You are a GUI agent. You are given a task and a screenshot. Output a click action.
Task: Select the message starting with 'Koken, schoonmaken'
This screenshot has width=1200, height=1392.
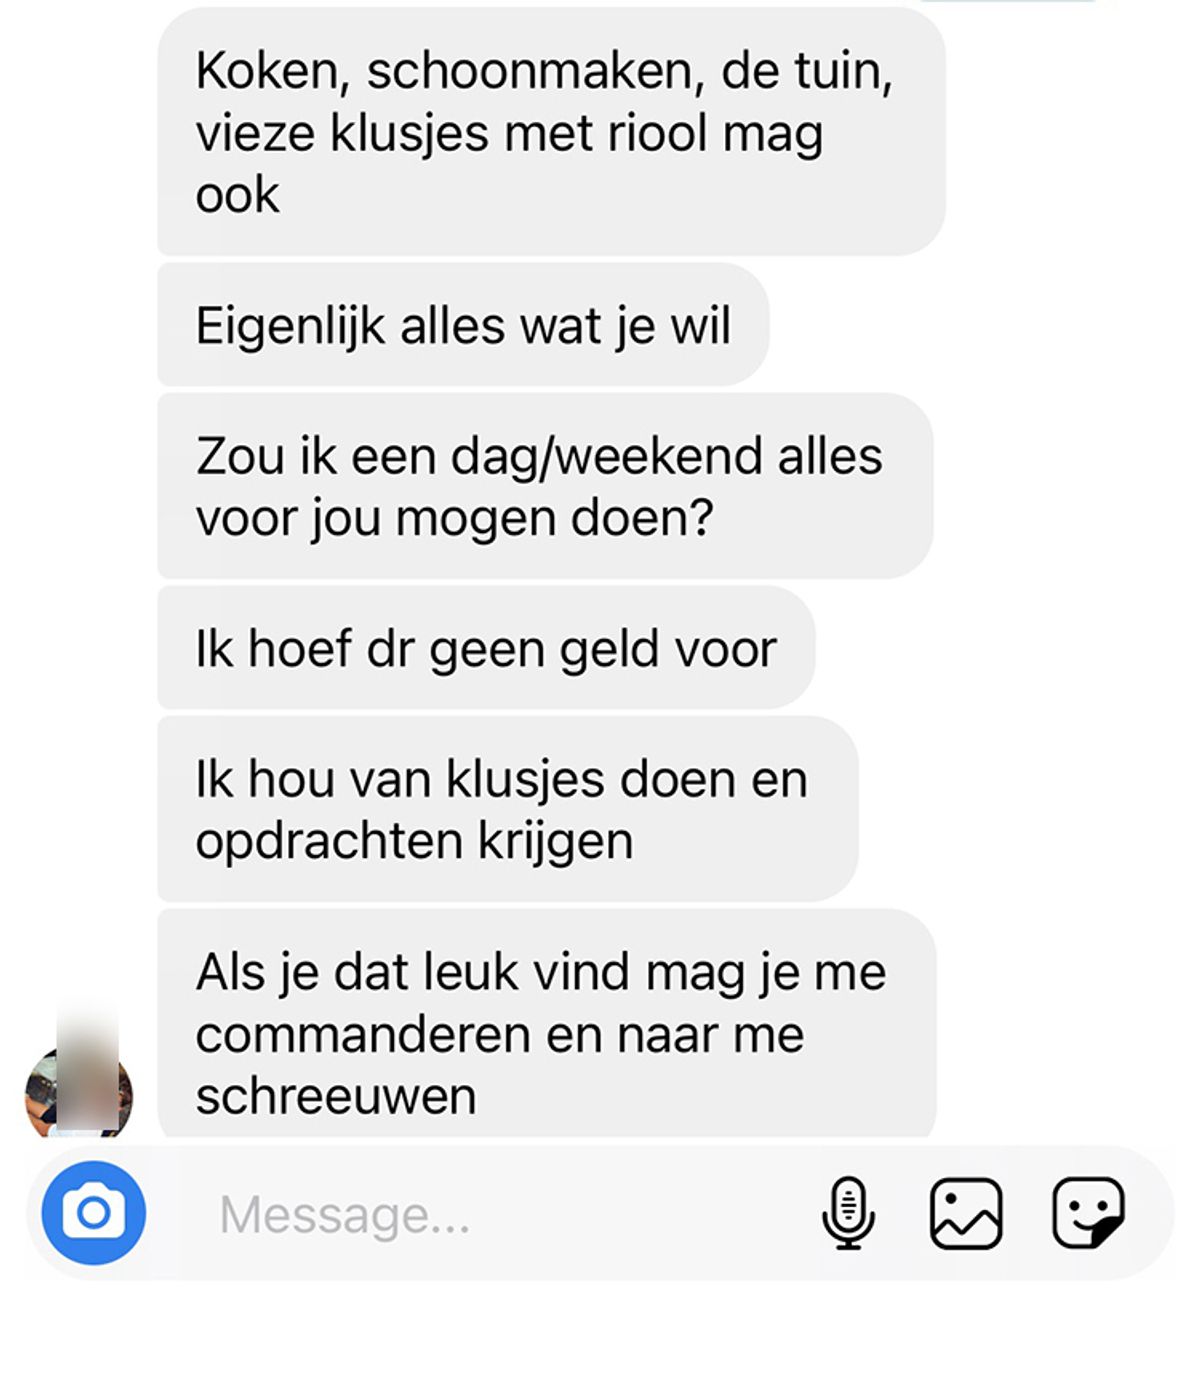tap(551, 132)
